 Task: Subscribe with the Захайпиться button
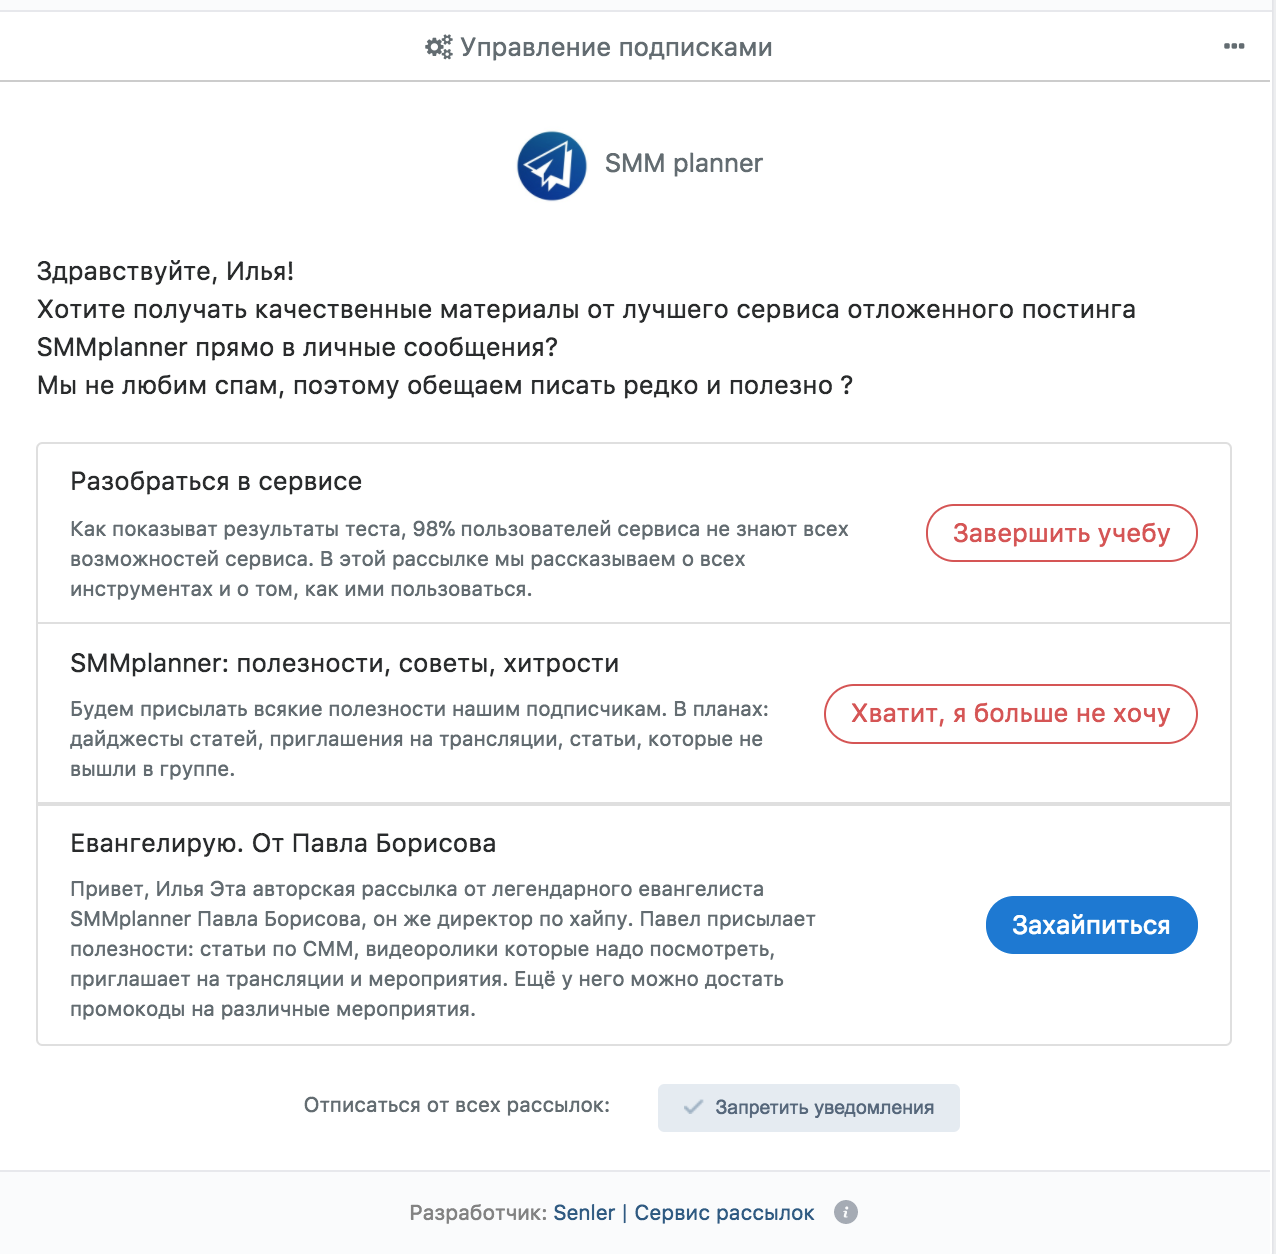[1092, 925]
